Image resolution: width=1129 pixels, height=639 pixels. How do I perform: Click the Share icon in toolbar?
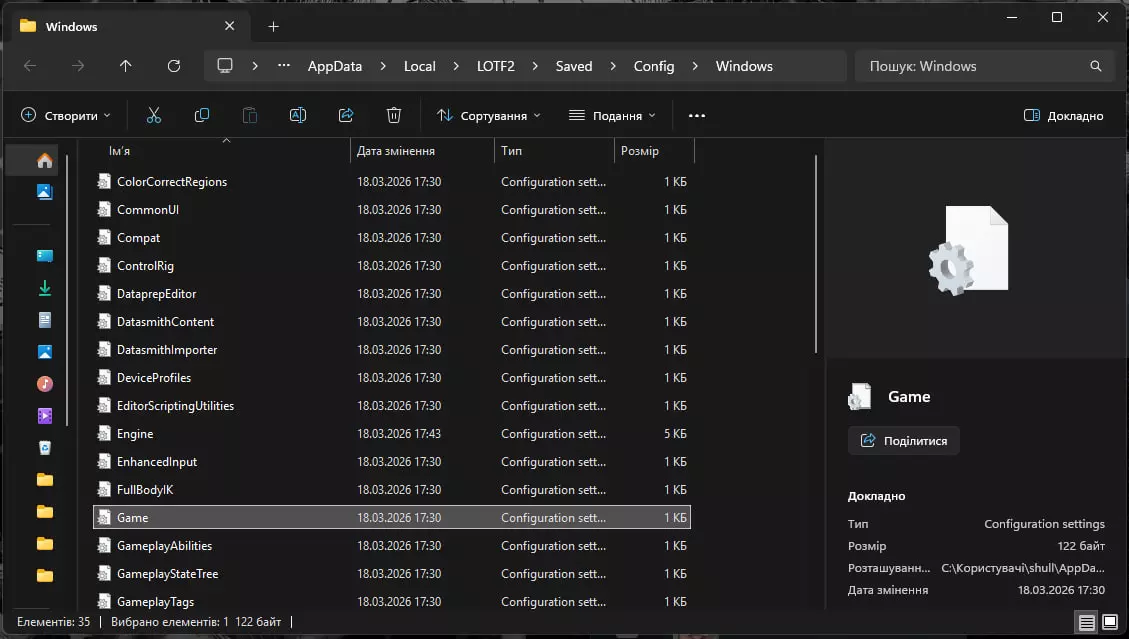[x=346, y=115]
